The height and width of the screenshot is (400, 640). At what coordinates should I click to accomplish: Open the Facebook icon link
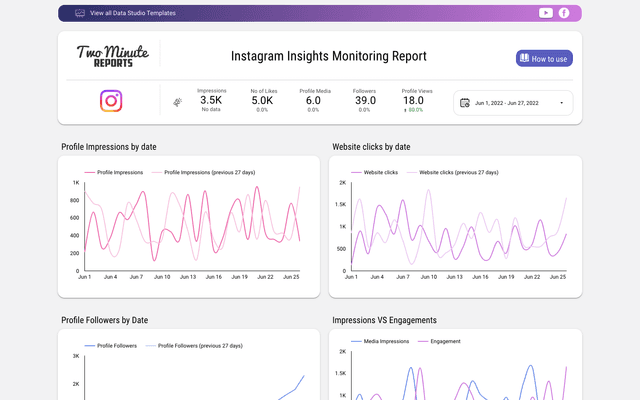(x=564, y=13)
